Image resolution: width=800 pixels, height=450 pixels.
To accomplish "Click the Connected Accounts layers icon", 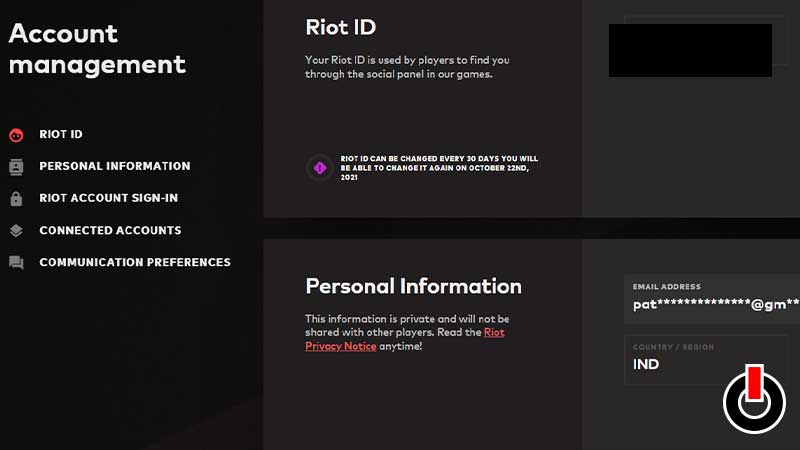I will 16,231.
